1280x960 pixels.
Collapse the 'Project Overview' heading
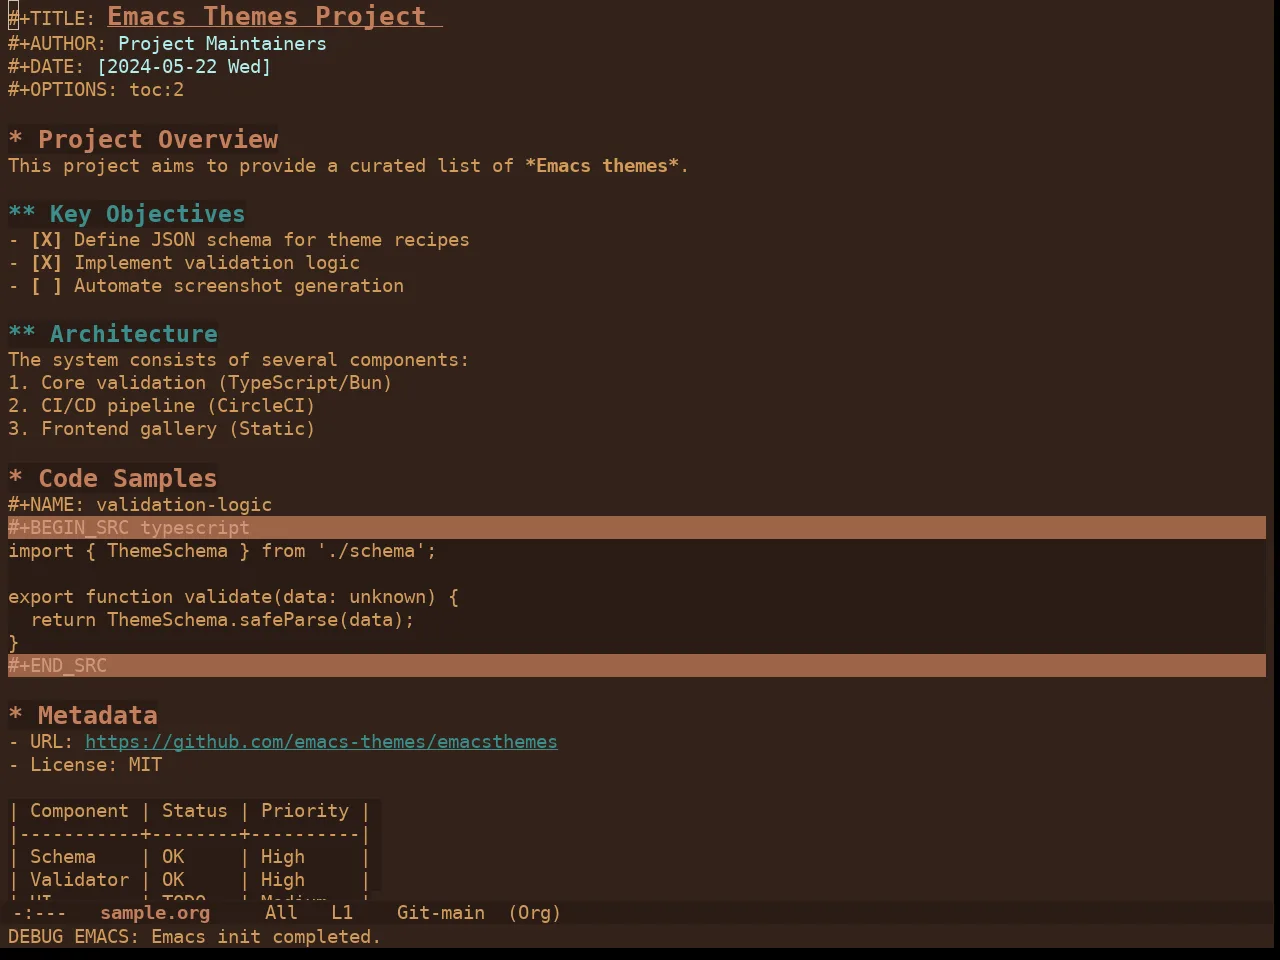143,139
